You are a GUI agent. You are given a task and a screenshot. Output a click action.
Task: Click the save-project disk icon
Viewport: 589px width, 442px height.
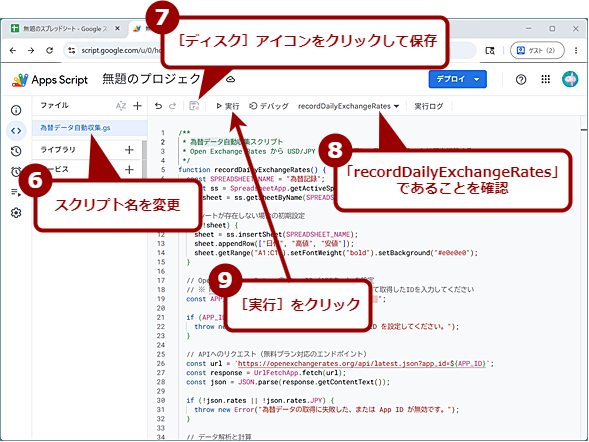point(194,106)
